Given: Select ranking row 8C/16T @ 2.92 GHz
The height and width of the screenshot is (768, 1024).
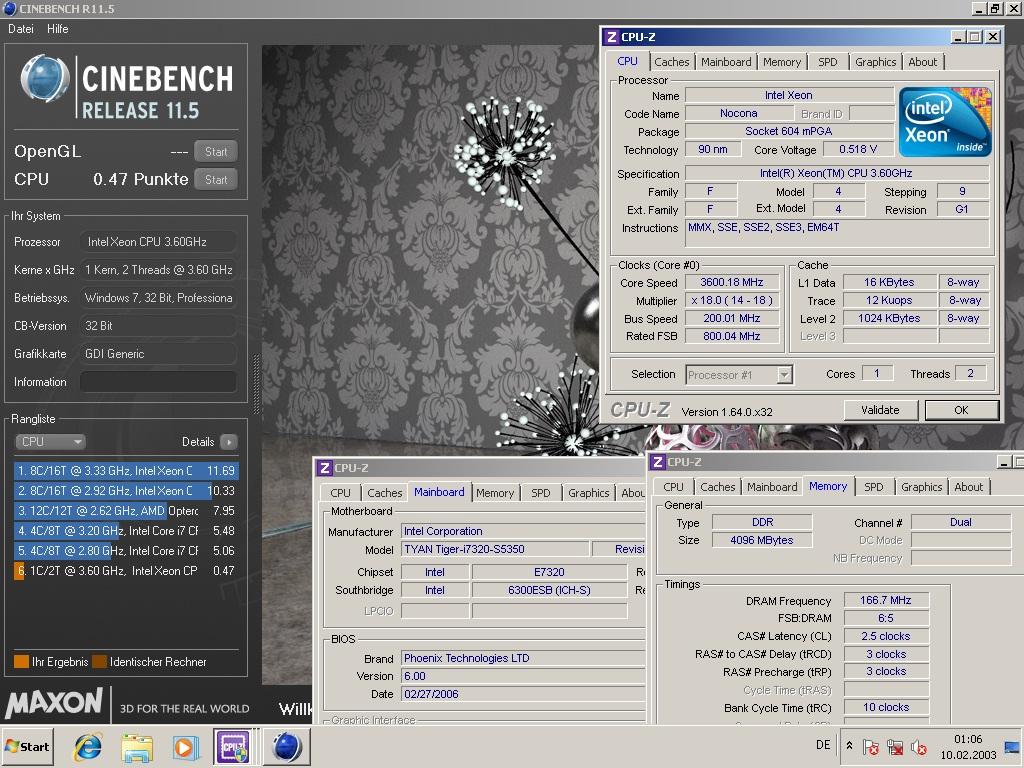Looking at the screenshot, I should tap(126, 490).
